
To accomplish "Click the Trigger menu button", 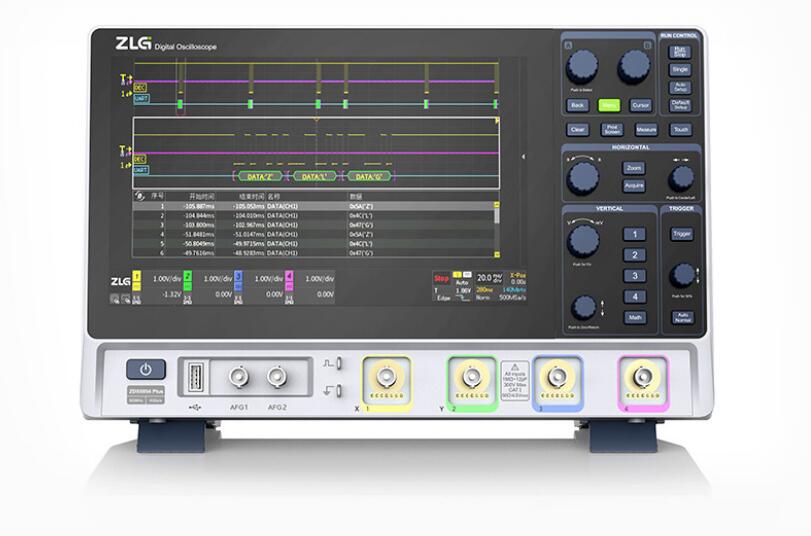I will coord(682,234).
